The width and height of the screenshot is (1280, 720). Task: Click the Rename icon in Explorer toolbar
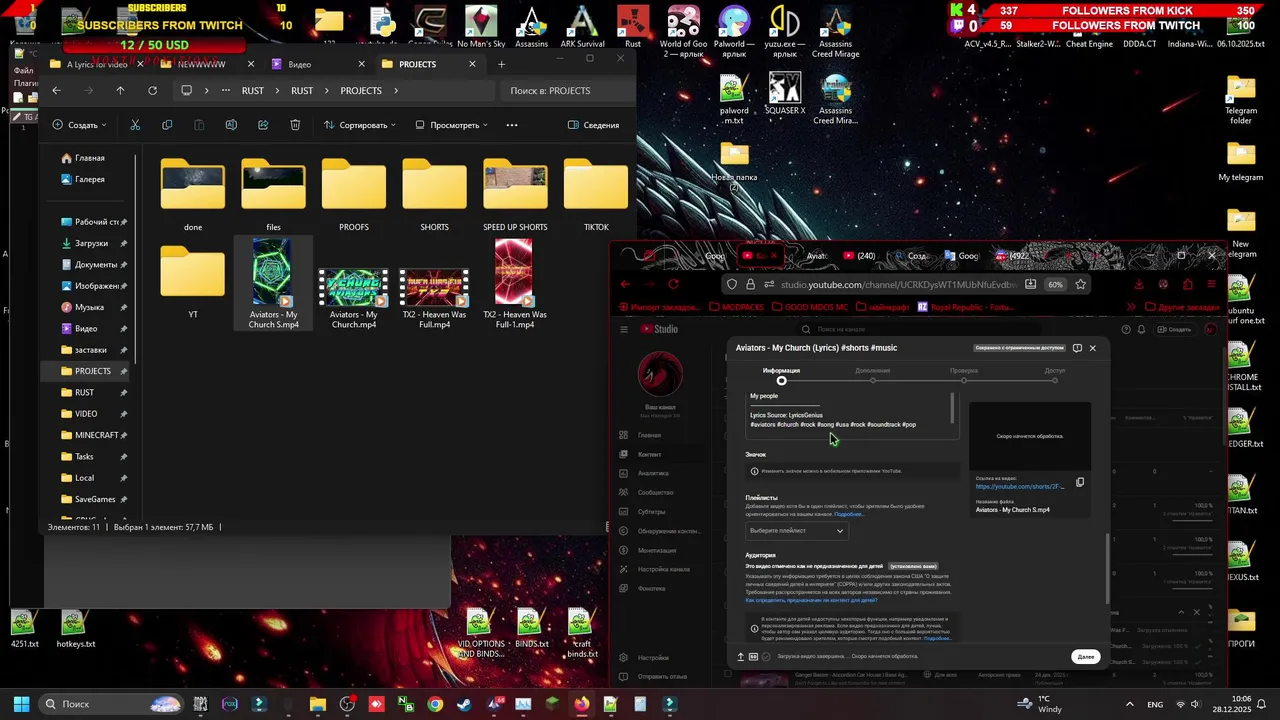click(x=231, y=125)
